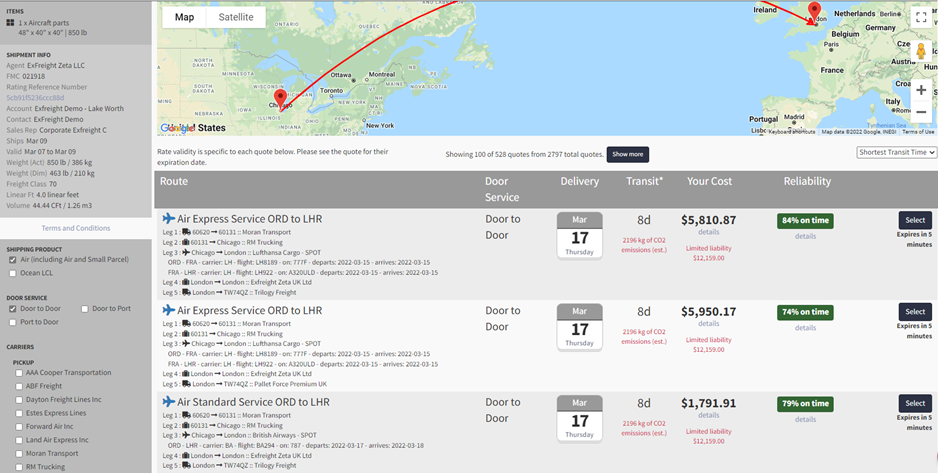Viewport: 938px width, 473px height.
Task: Click the 84% on time badge
Action: coord(805,221)
